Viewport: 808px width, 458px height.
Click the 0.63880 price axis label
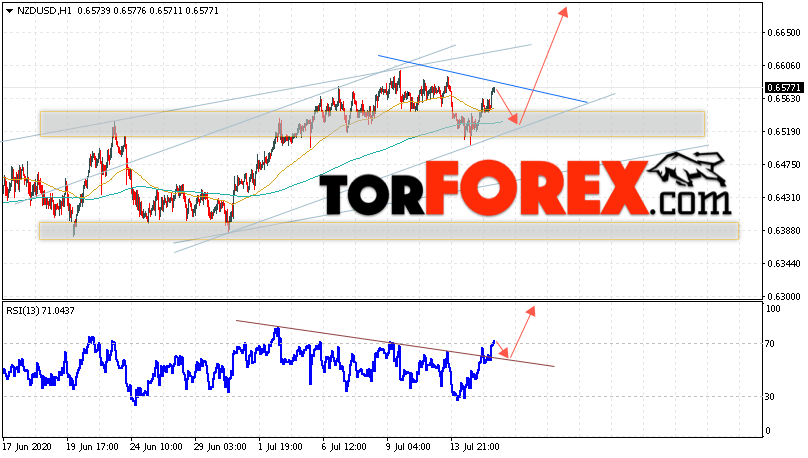tap(784, 230)
